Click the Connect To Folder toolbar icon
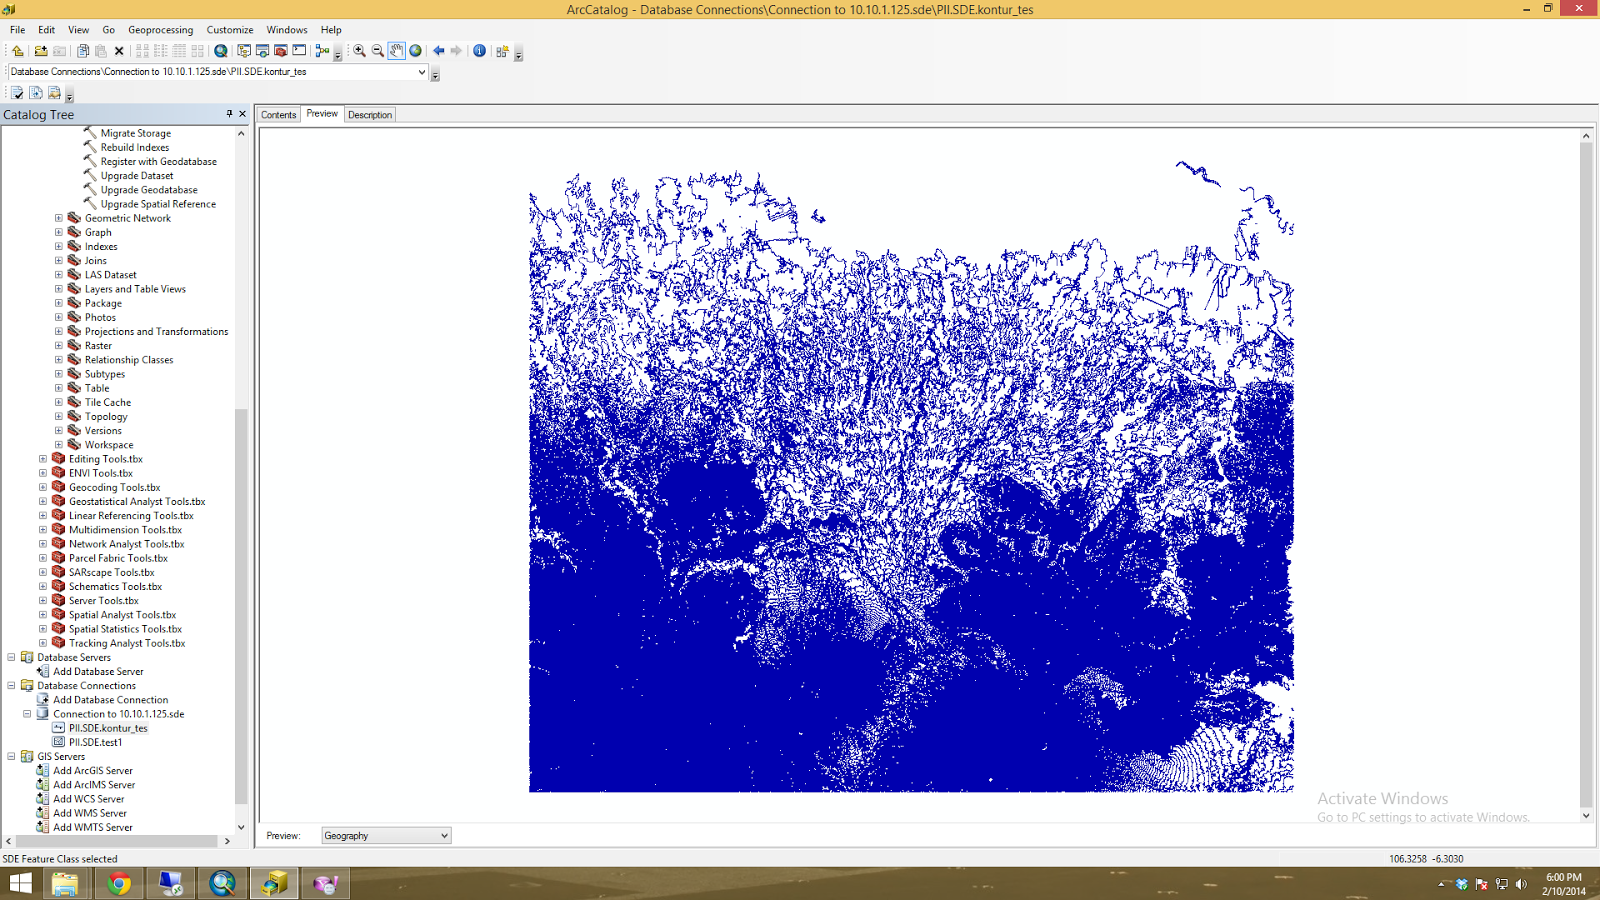Screen dimensions: 1600x900 click(39, 50)
